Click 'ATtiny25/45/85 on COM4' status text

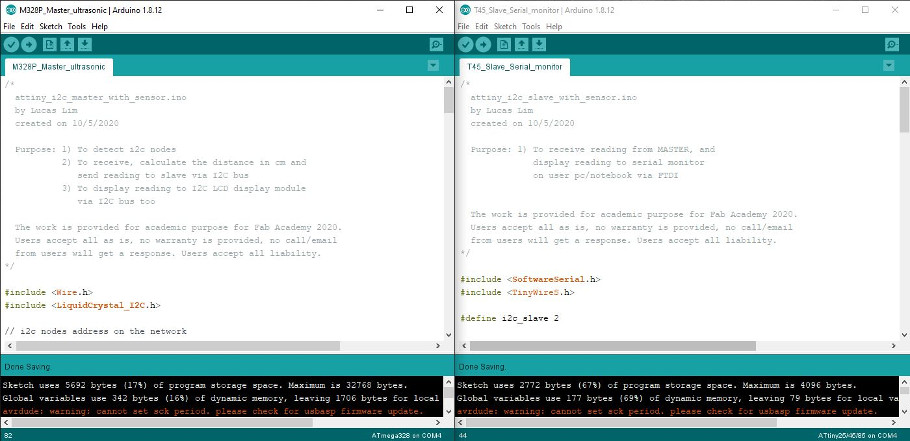point(858,436)
